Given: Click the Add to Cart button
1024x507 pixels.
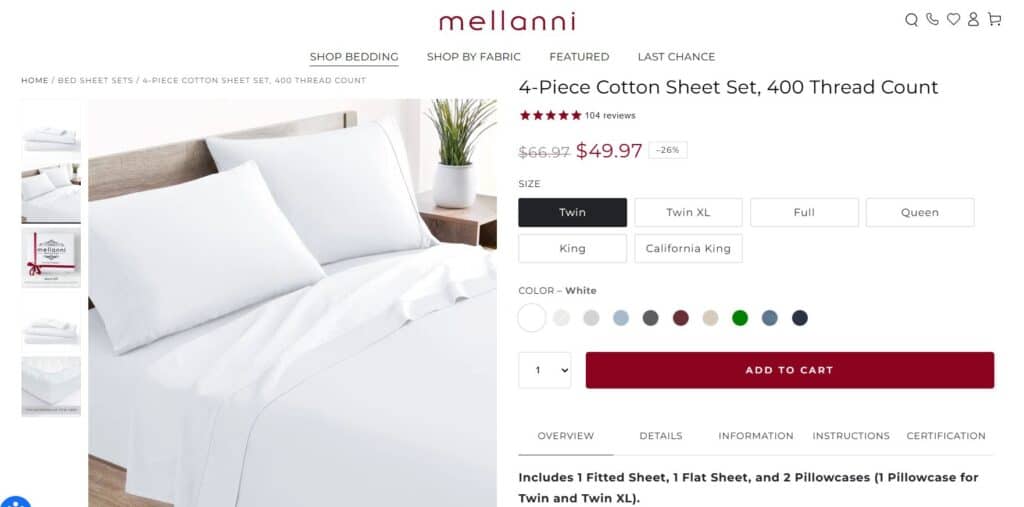Looking at the screenshot, I should 789,370.
